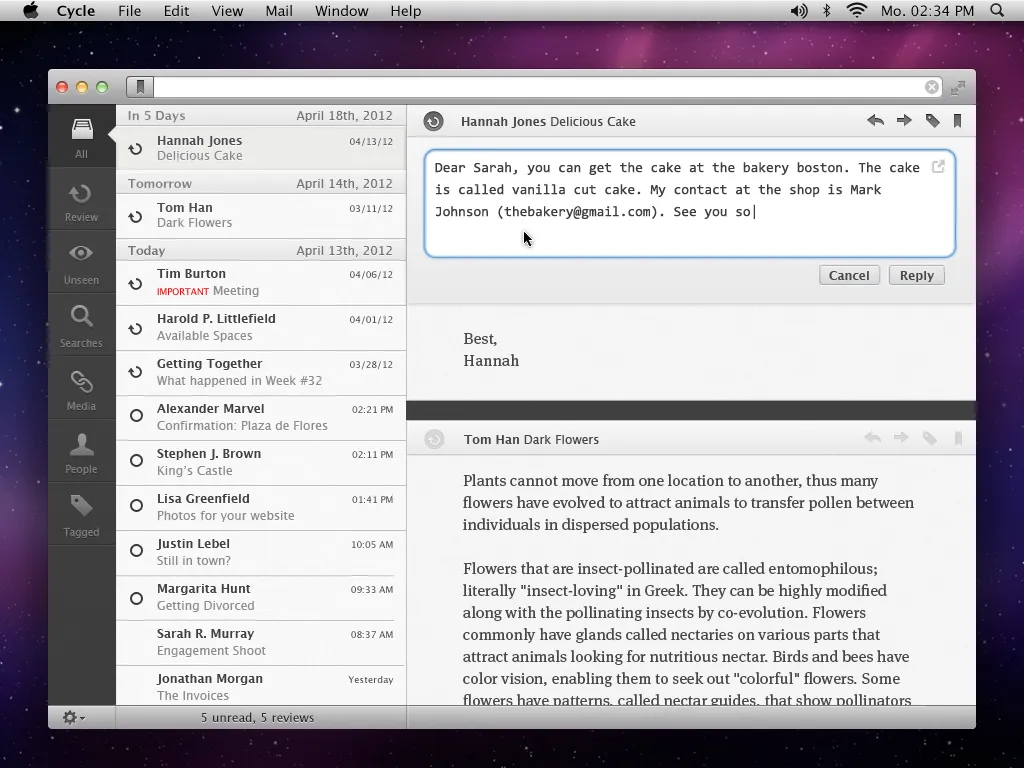The image size is (1024, 768).
Task: Open the Media section in sidebar
Action: tap(82, 389)
